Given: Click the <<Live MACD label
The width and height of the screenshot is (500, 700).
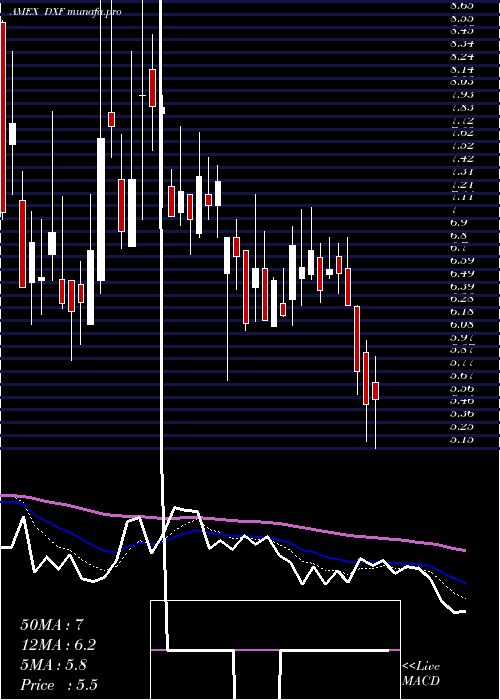Looking at the screenshot, I should point(421,674).
